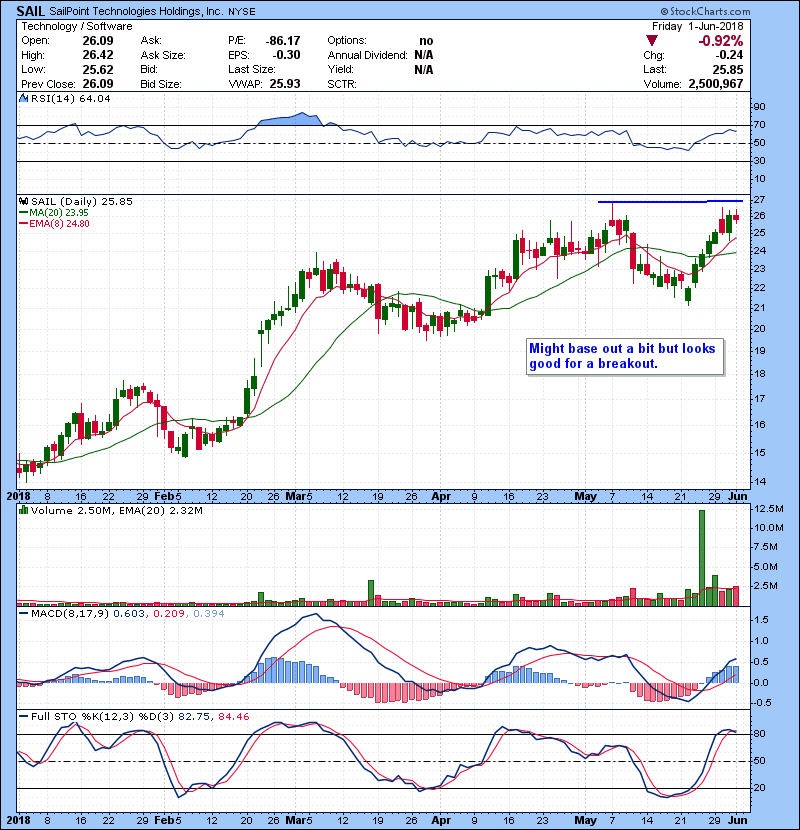This screenshot has width=800, height=830.
Task: Click the SCTR label
Action: point(342,84)
